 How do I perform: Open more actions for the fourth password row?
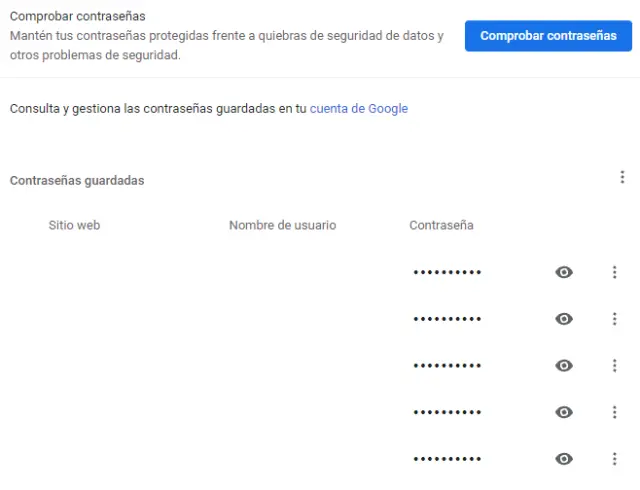[614, 412]
